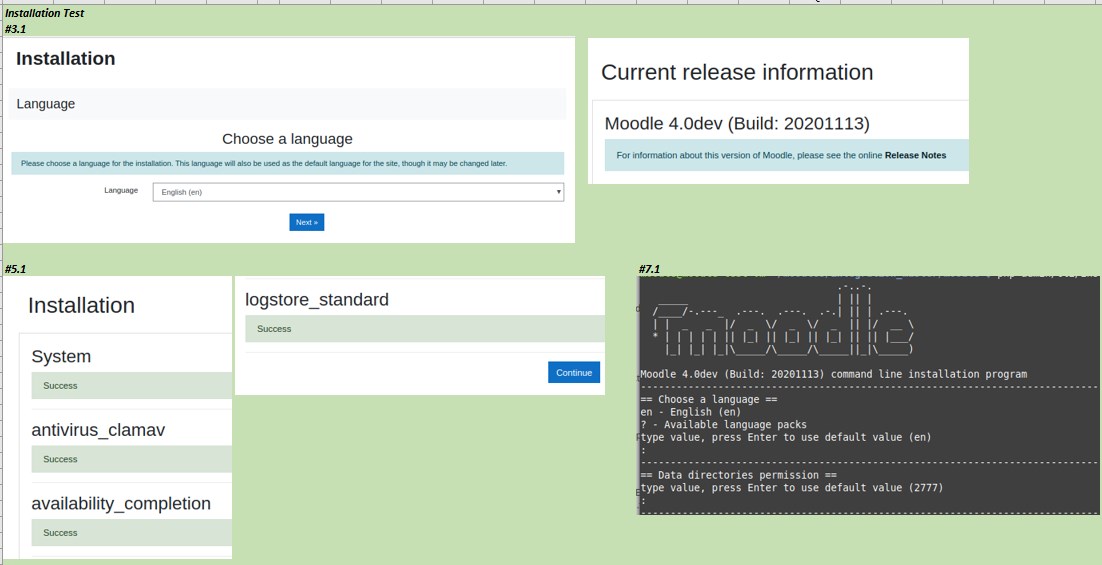Screen dimensions: 1102x565
Task: Click terminal '== Choose a language ==' line
Action: tap(709, 399)
